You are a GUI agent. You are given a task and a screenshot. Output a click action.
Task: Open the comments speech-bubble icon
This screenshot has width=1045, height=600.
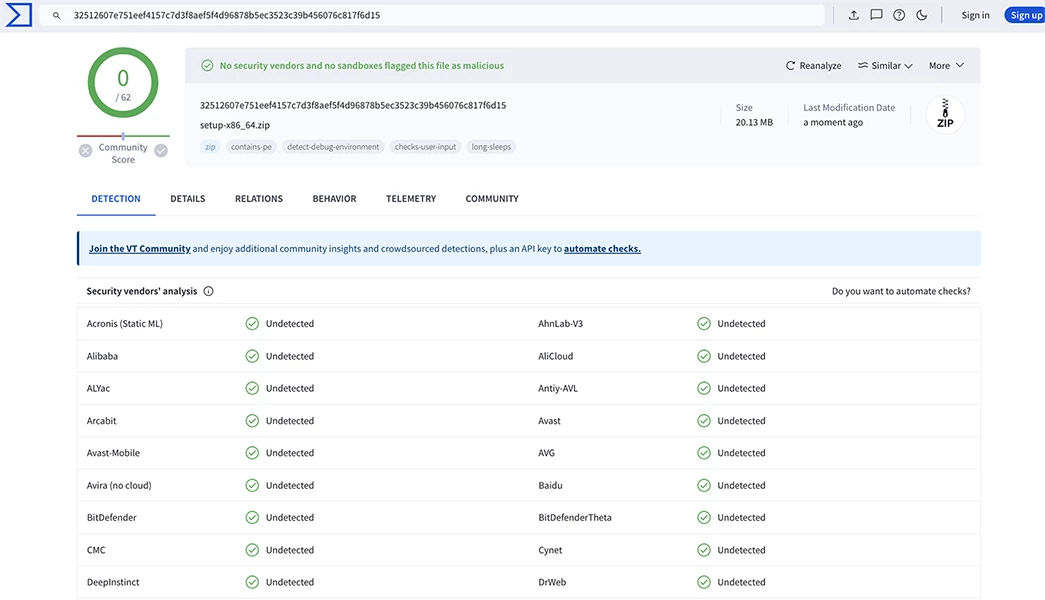(x=876, y=15)
